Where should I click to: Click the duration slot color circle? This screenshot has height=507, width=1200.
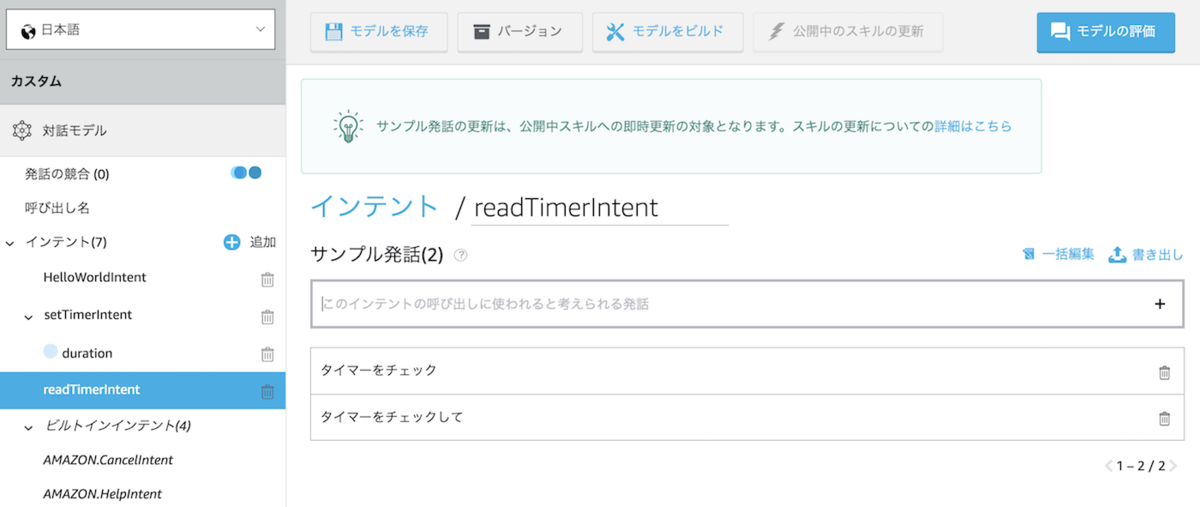click(x=50, y=351)
